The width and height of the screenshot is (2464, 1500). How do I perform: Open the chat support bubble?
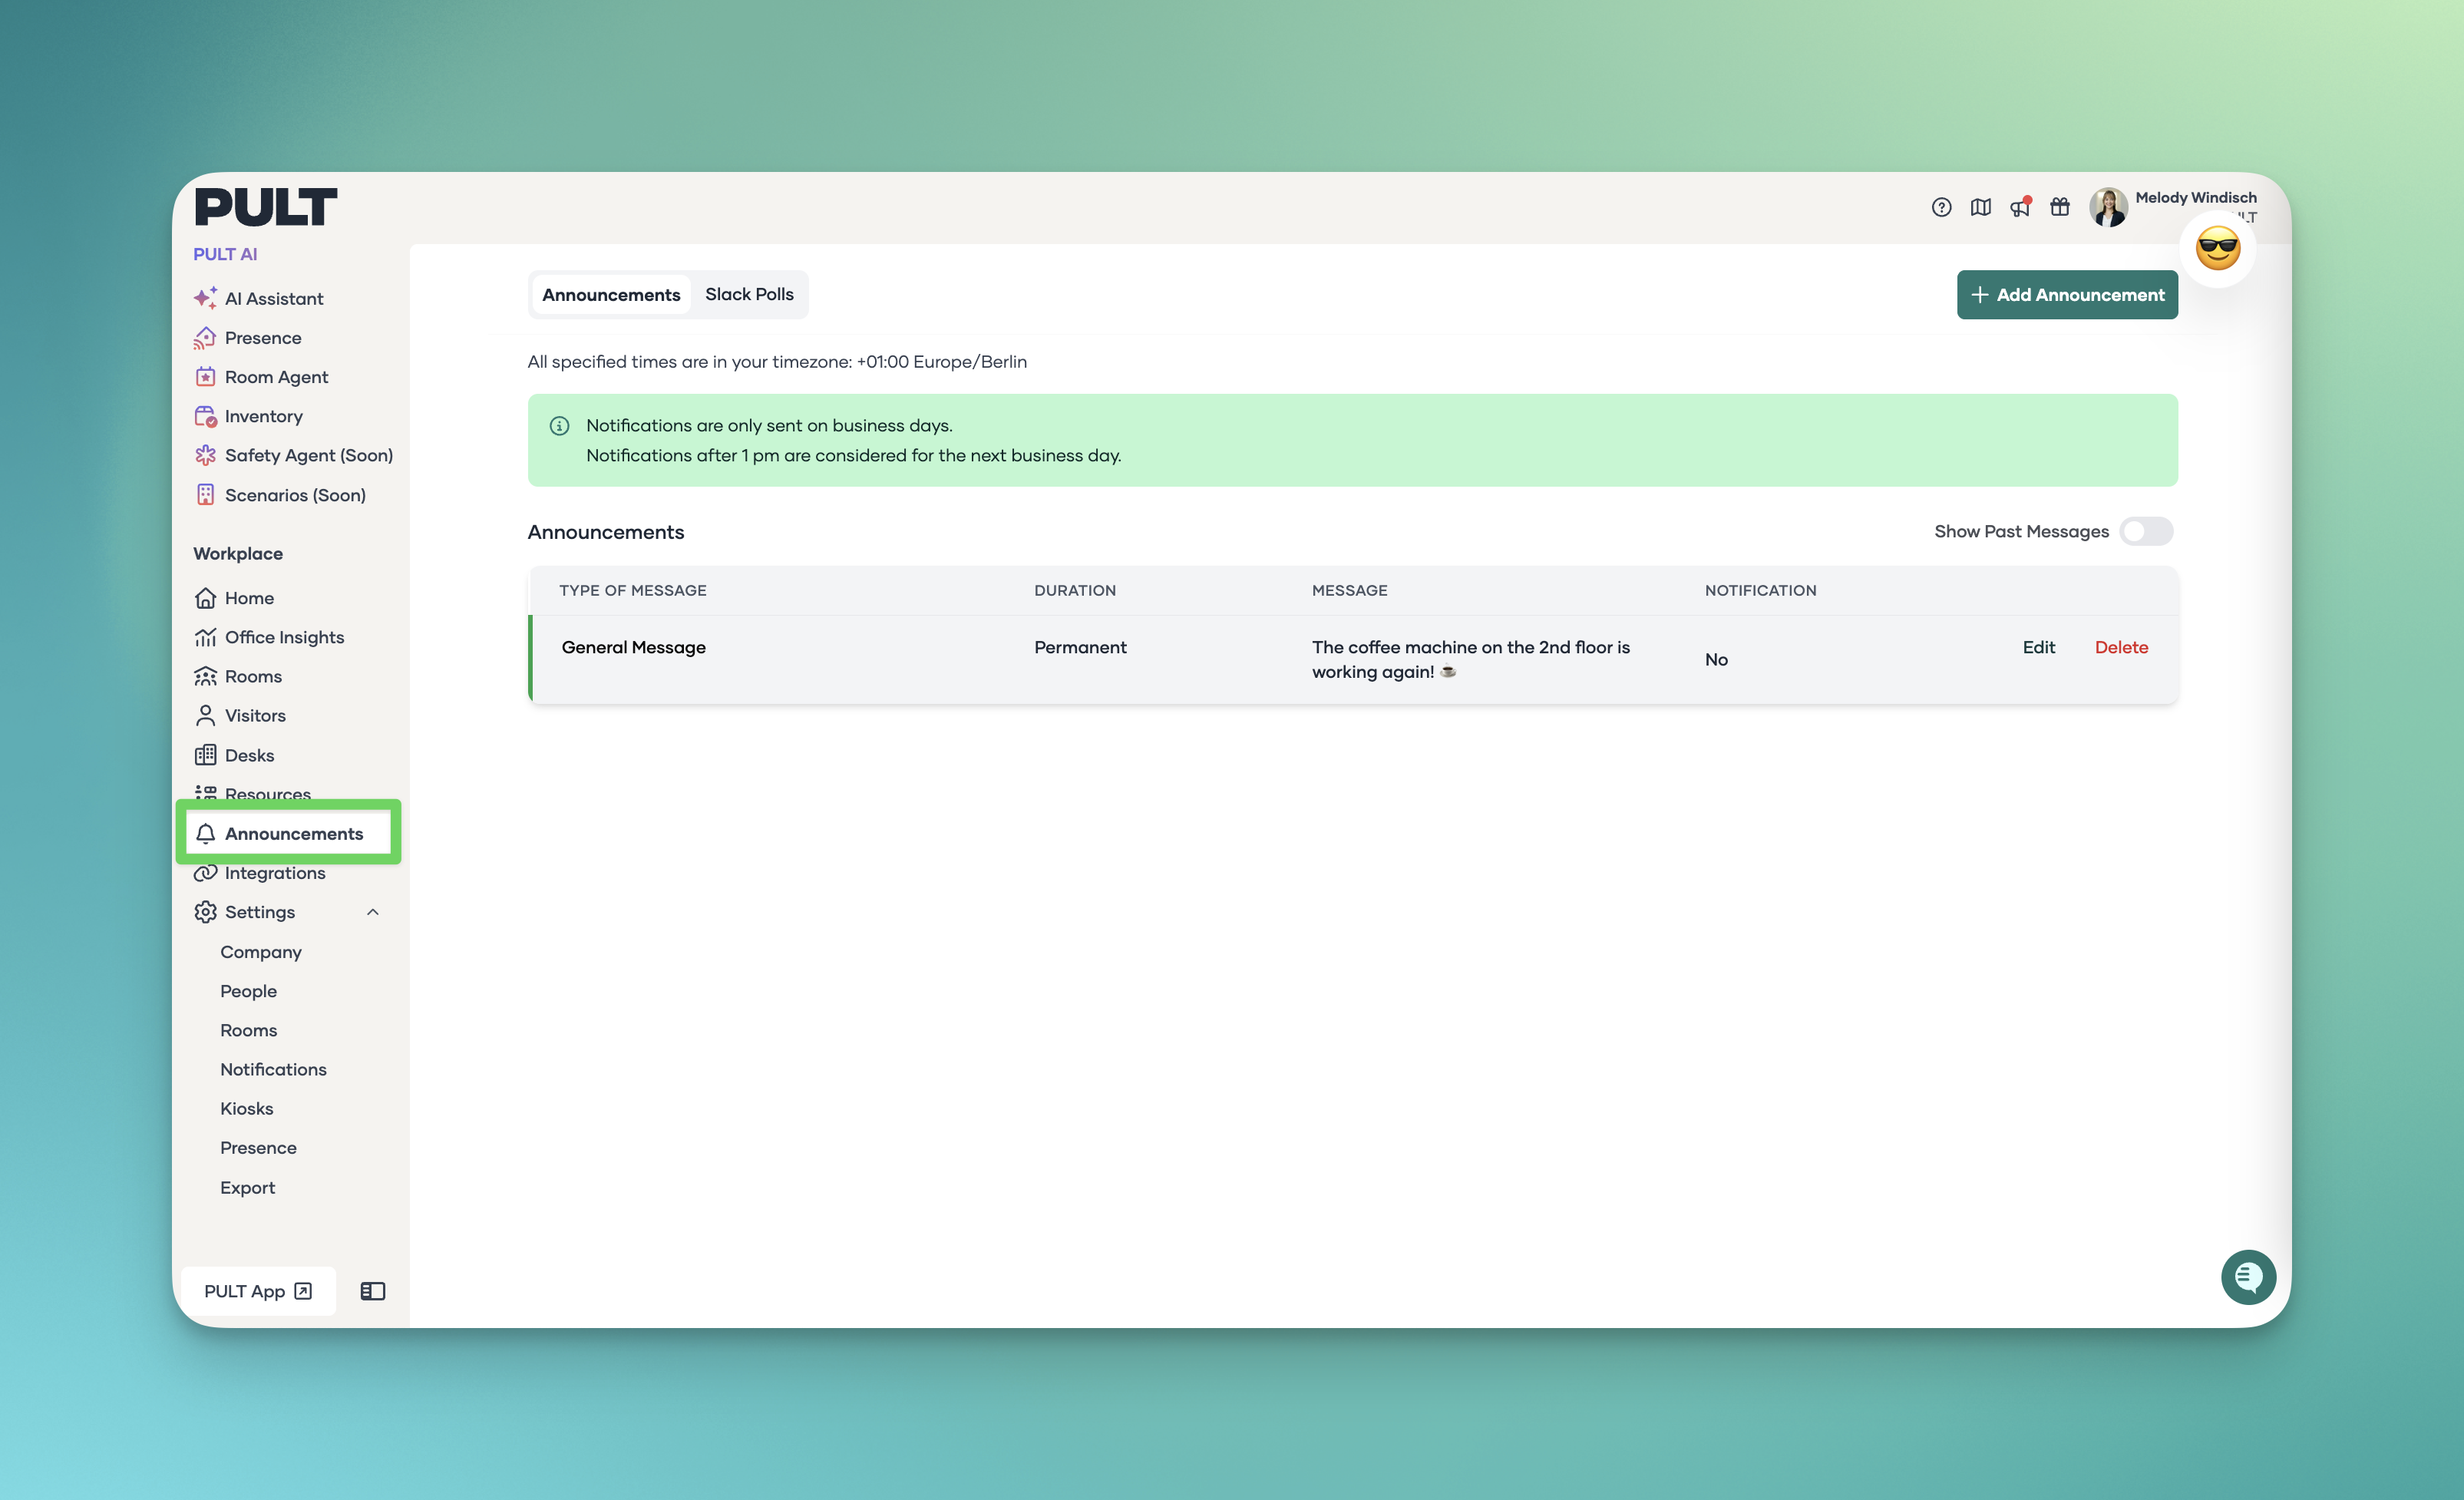(2248, 1277)
